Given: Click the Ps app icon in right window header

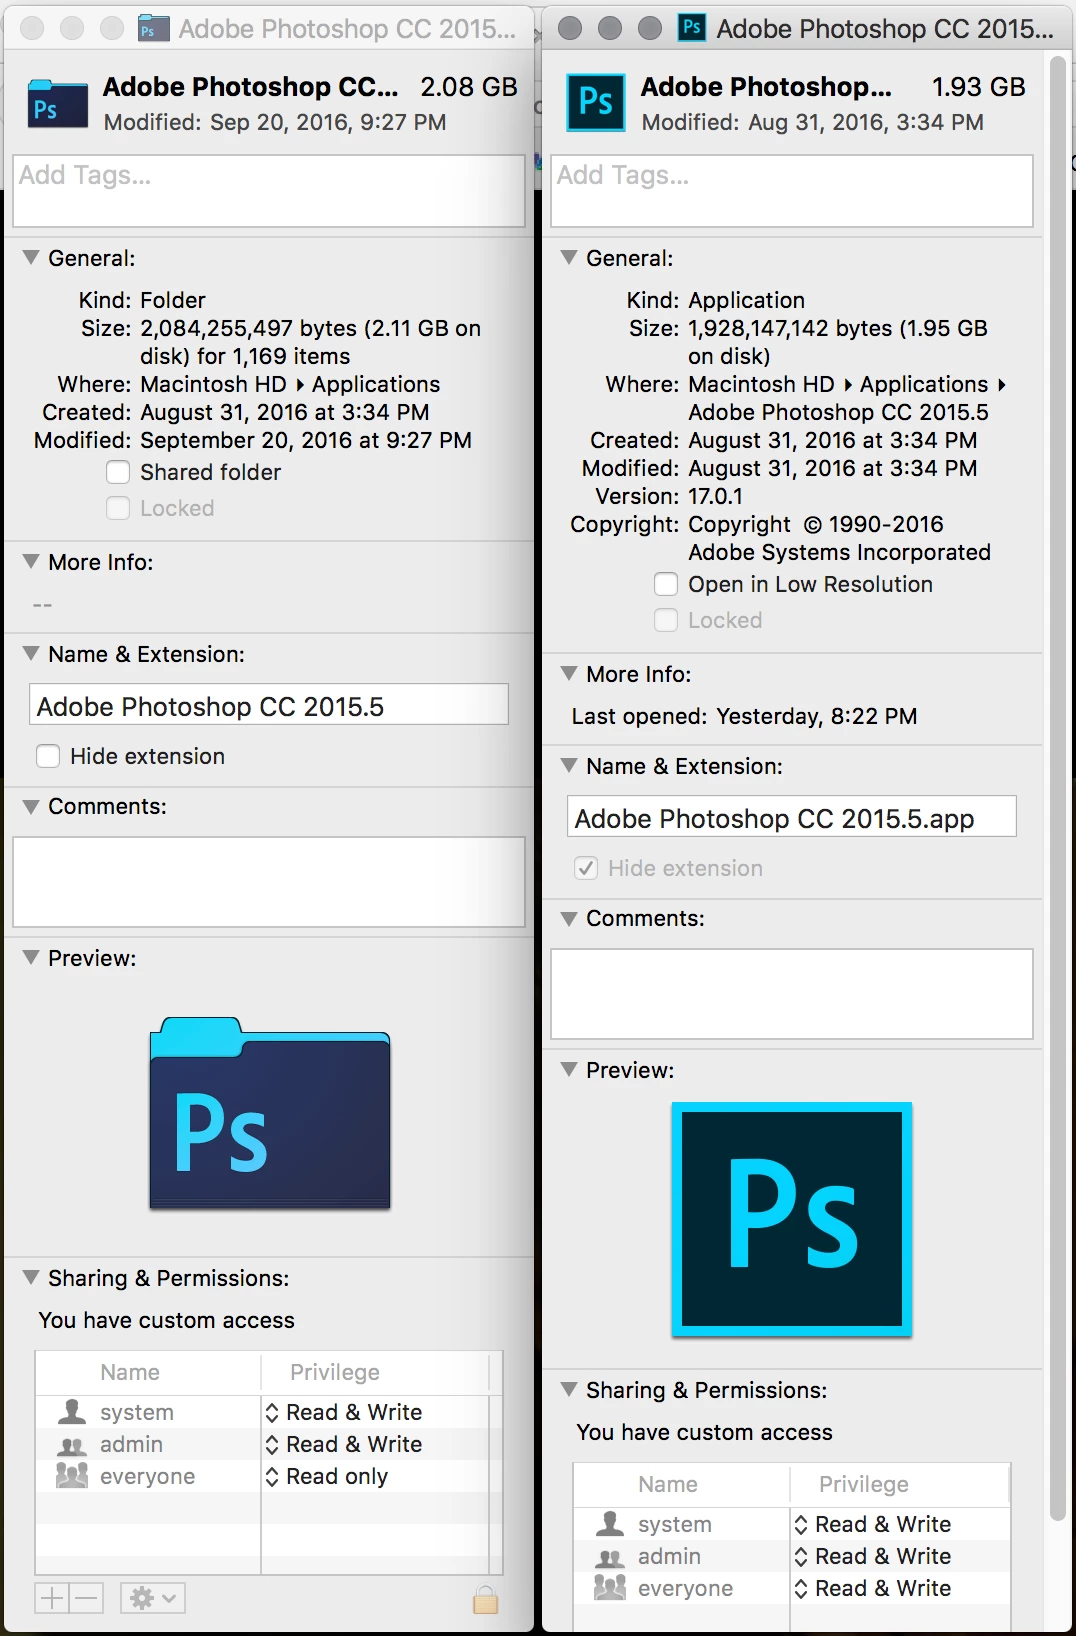Looking at the screenshot, I should [596, 102].
